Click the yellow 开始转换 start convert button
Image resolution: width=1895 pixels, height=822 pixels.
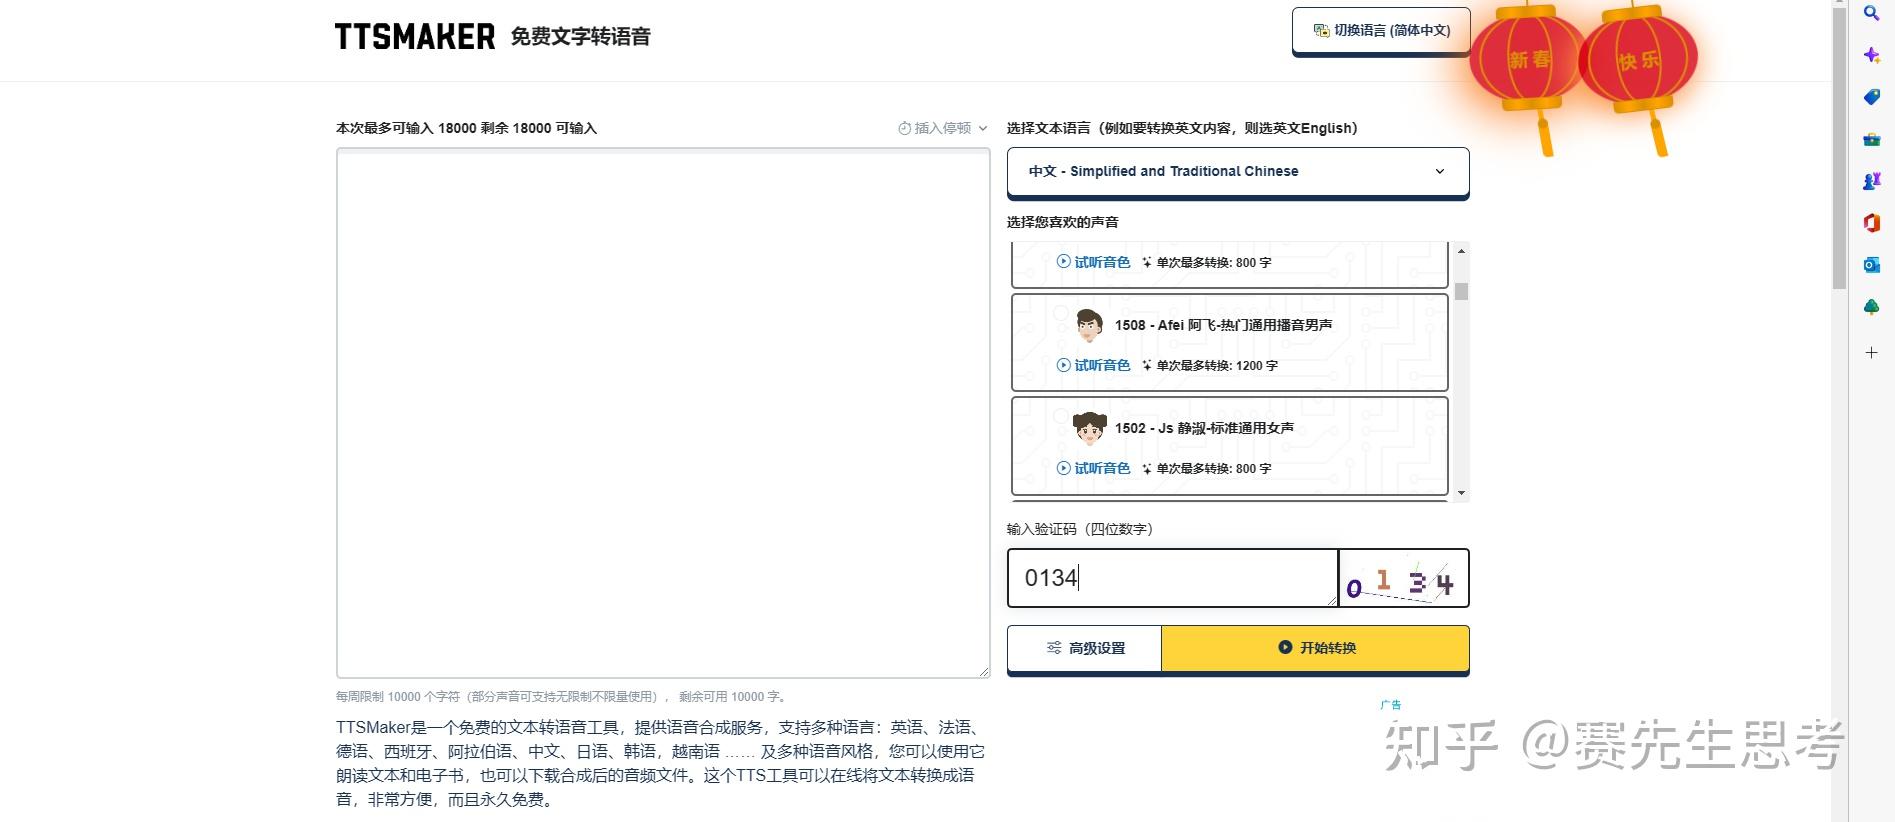point(1315,648)
